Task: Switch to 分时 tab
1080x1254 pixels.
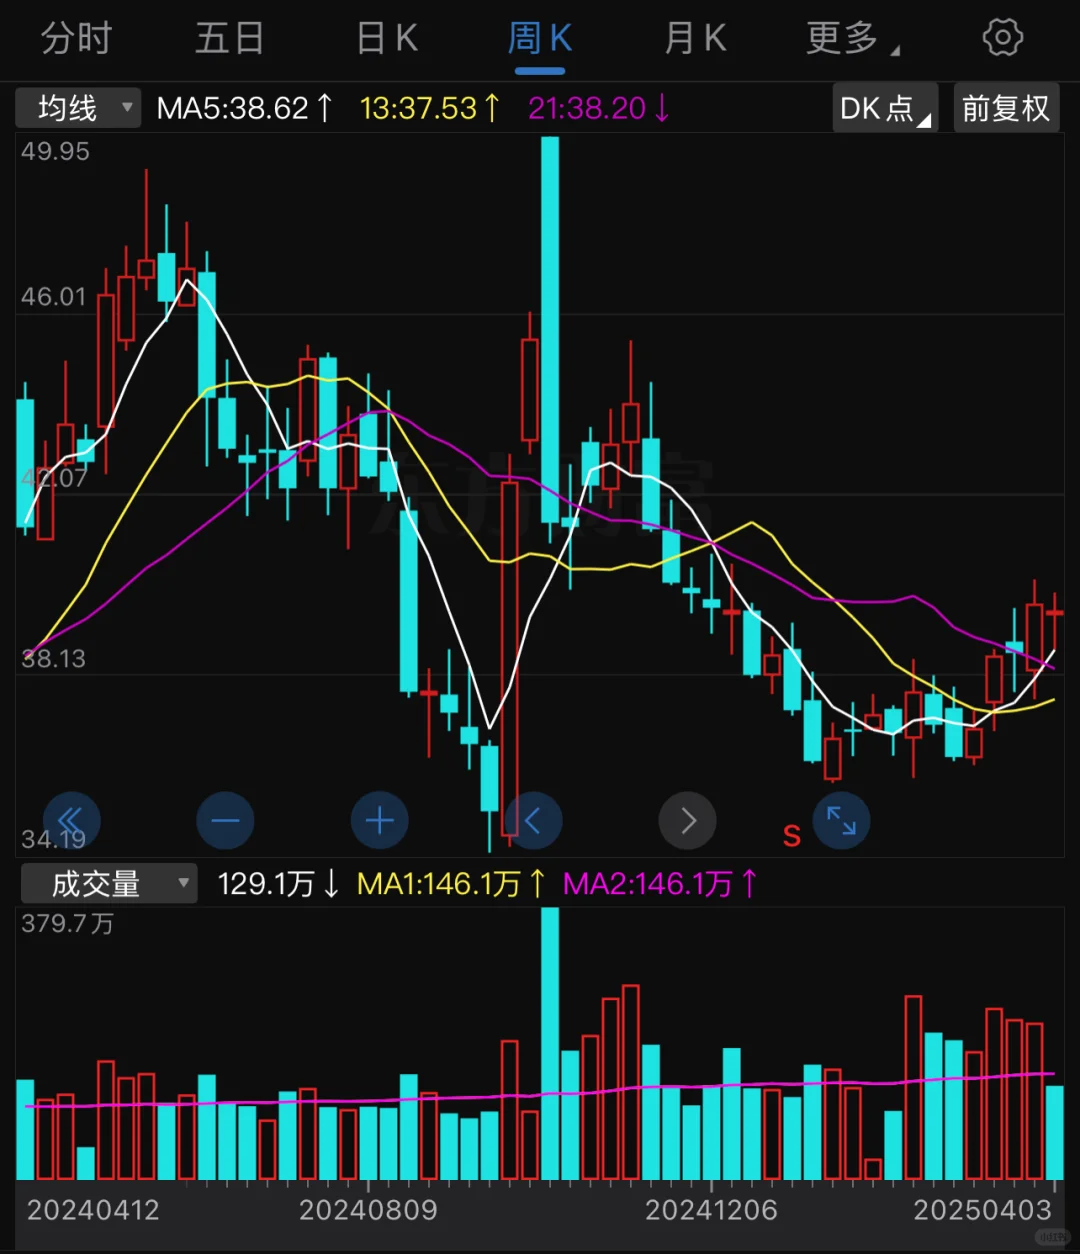Action: click(76, 39)
